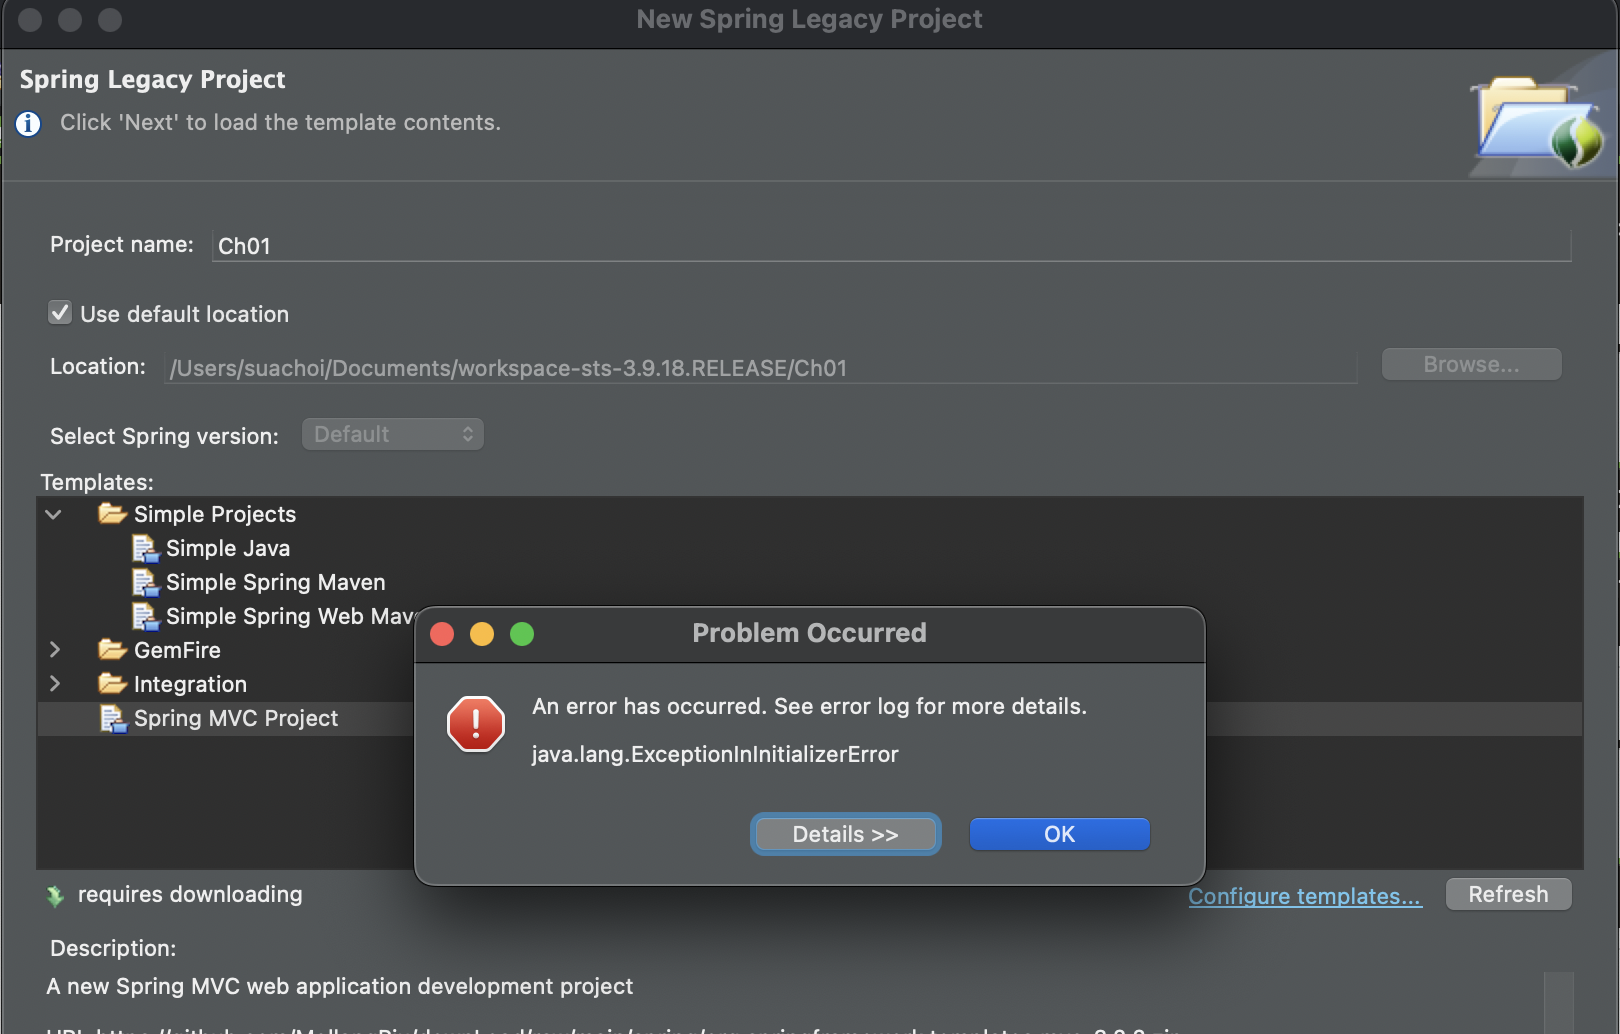Click the Project name input field

[891, 245]
